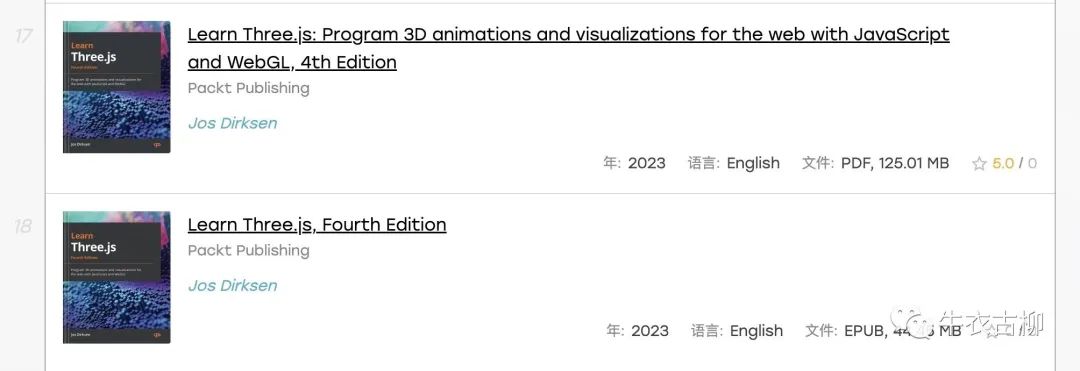
Task: Open the Learn Three.js Fourth Edition EPUB cover thumbnail
Action: click(x=116, y=277)
